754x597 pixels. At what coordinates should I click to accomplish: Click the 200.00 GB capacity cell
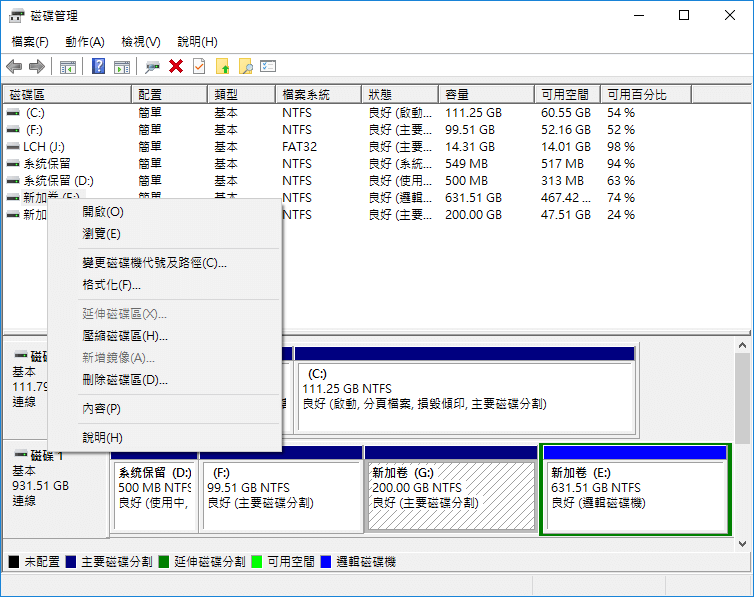[x=473, y=215]
